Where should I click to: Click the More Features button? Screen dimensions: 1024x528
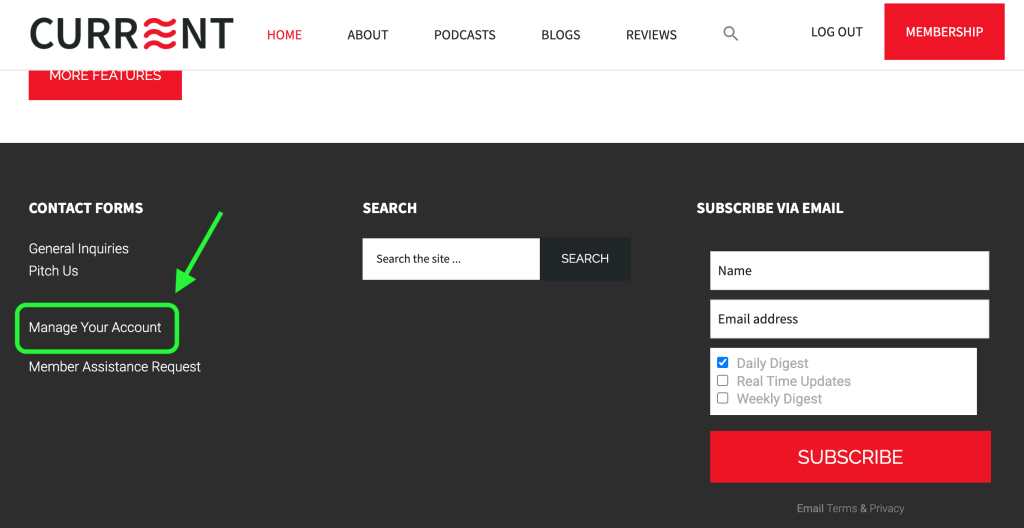pos(105,84)
